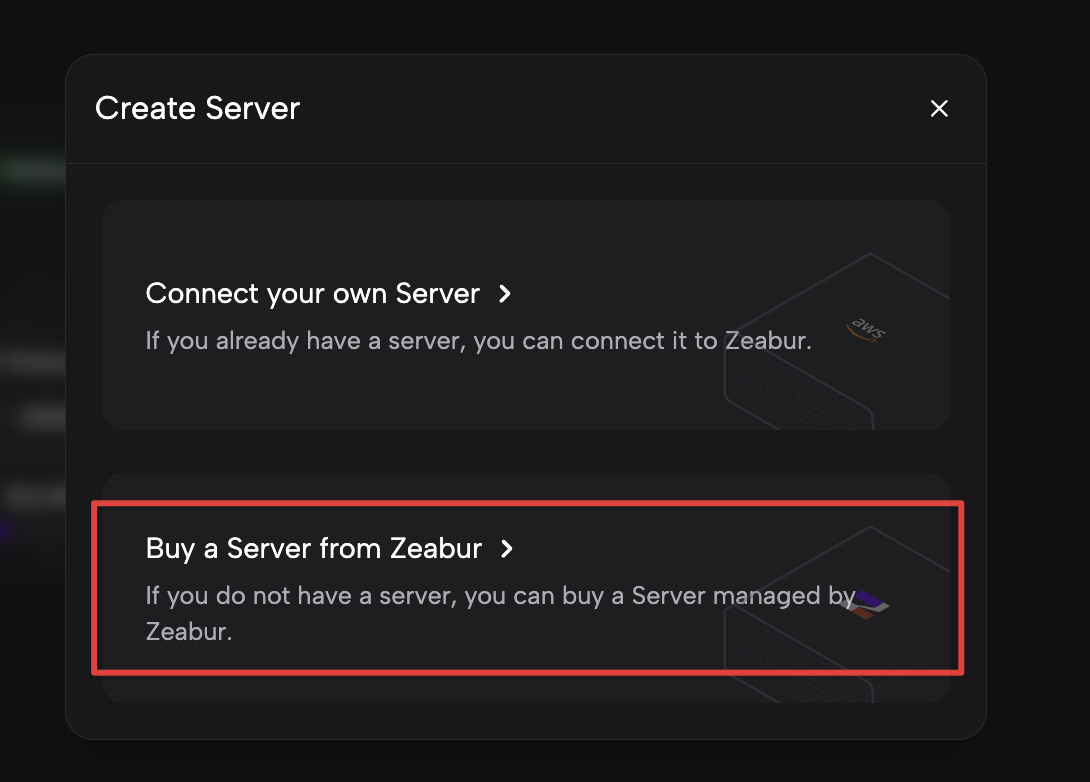The height and width of the screenshot is (782, 1090).
Task: Click the Create Server dialog title
Action: point(197,108)
